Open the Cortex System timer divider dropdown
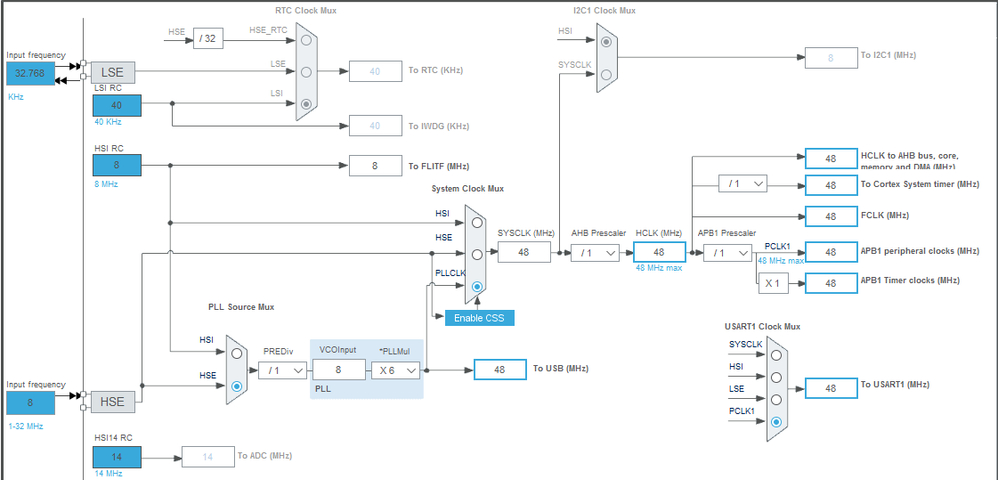The width and height of the screenshot is (998, 480). pos(743,183)
